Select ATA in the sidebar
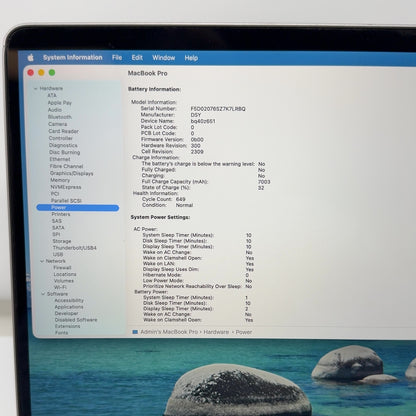The height and width of the screenshot is (416, 416). pyautogui.click(x=52, y=96)
